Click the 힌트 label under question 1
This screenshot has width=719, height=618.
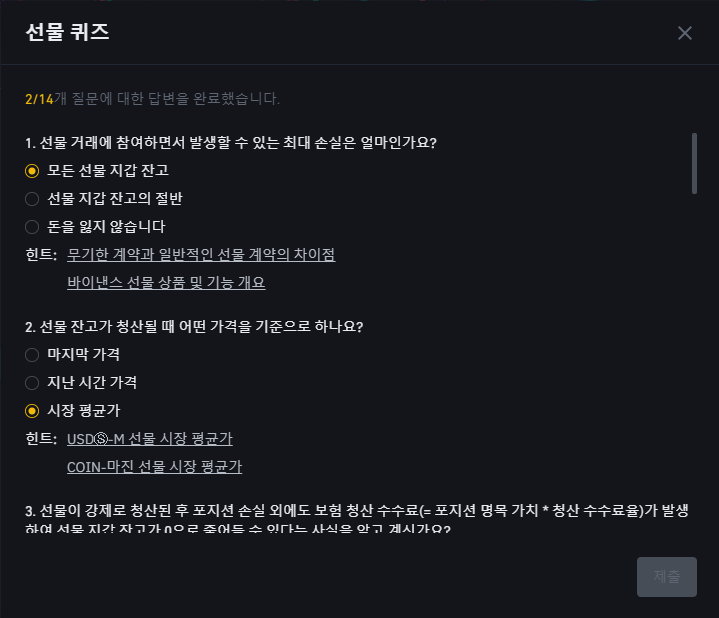point(41,254)
